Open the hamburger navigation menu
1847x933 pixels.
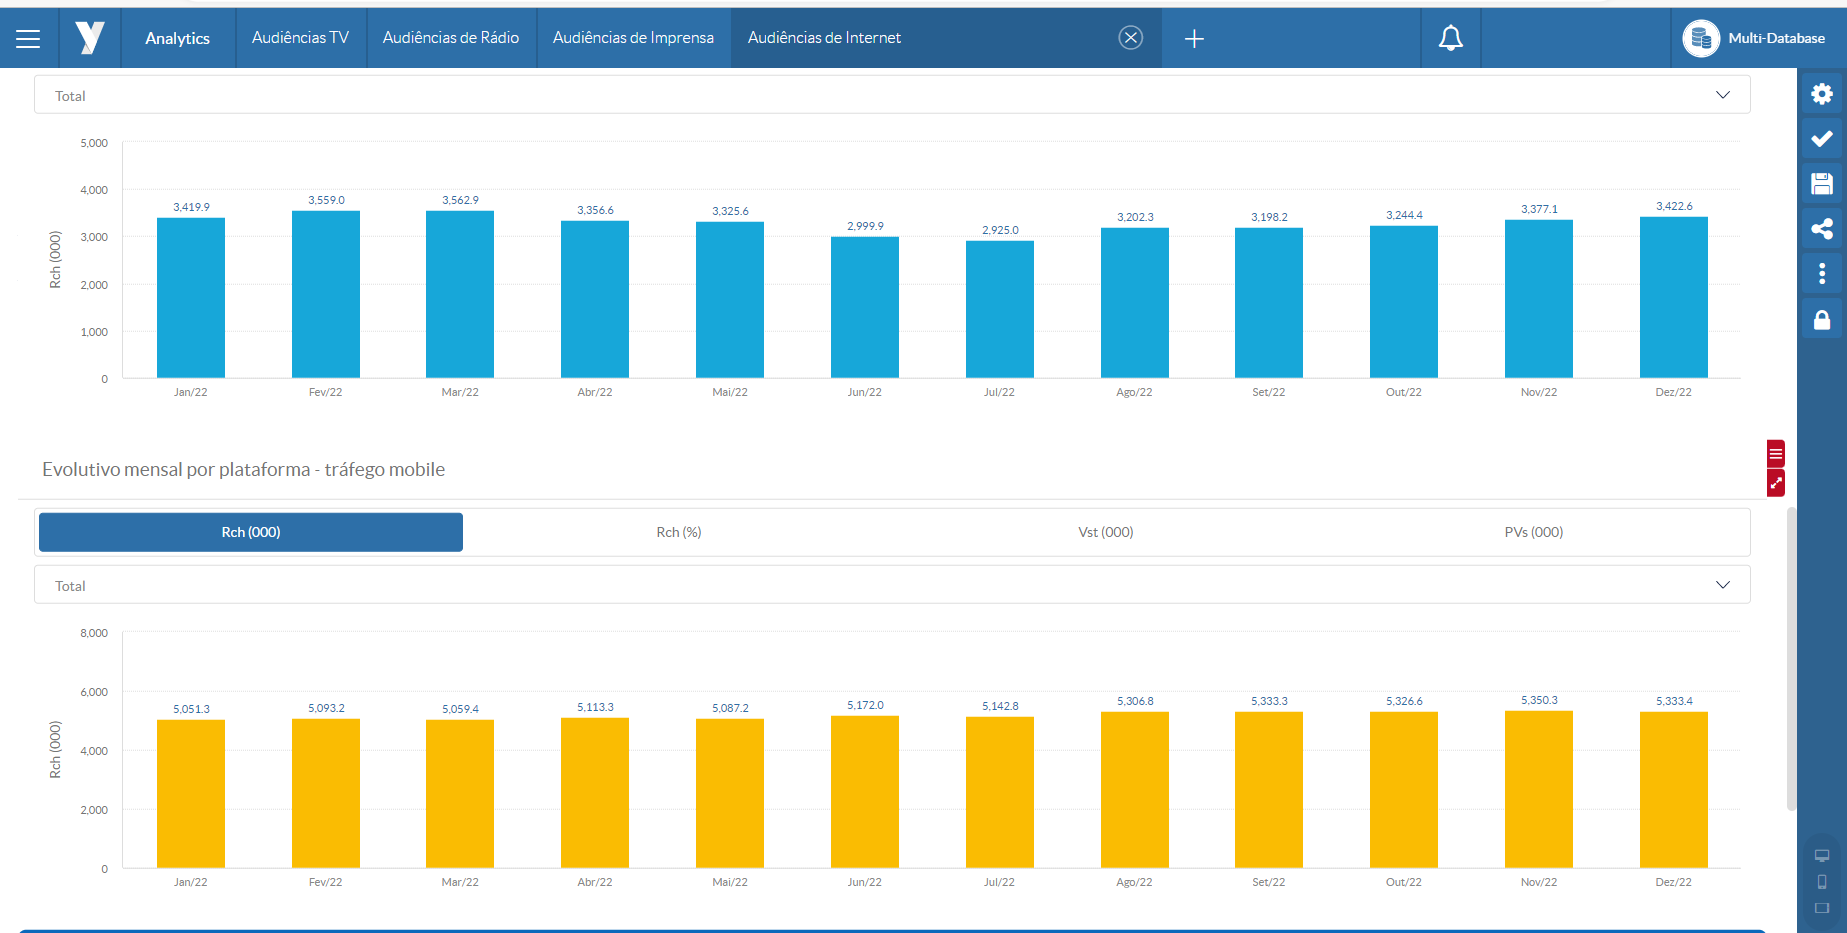(x=28, y=38)
